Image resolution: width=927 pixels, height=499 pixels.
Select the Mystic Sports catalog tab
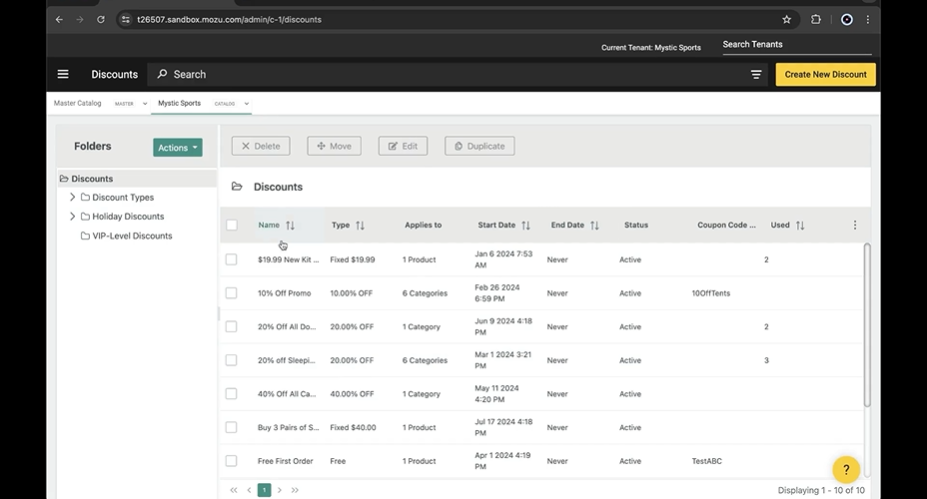coord(179,103)
